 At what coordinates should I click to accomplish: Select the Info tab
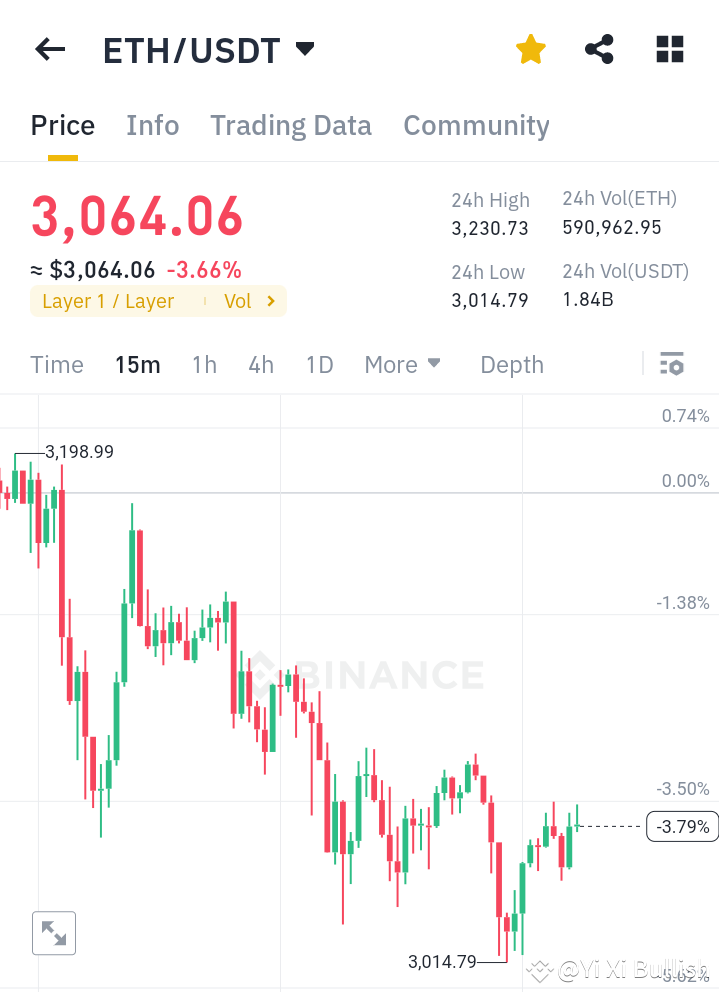click(x=152, y=125)
